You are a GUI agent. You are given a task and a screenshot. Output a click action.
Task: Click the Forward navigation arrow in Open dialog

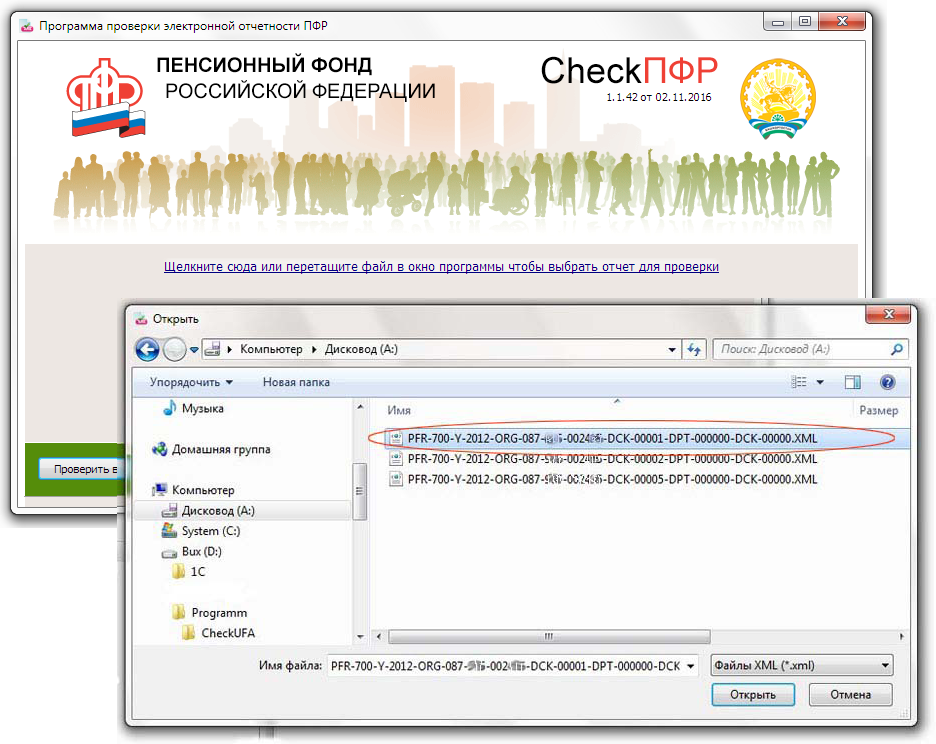174,349
